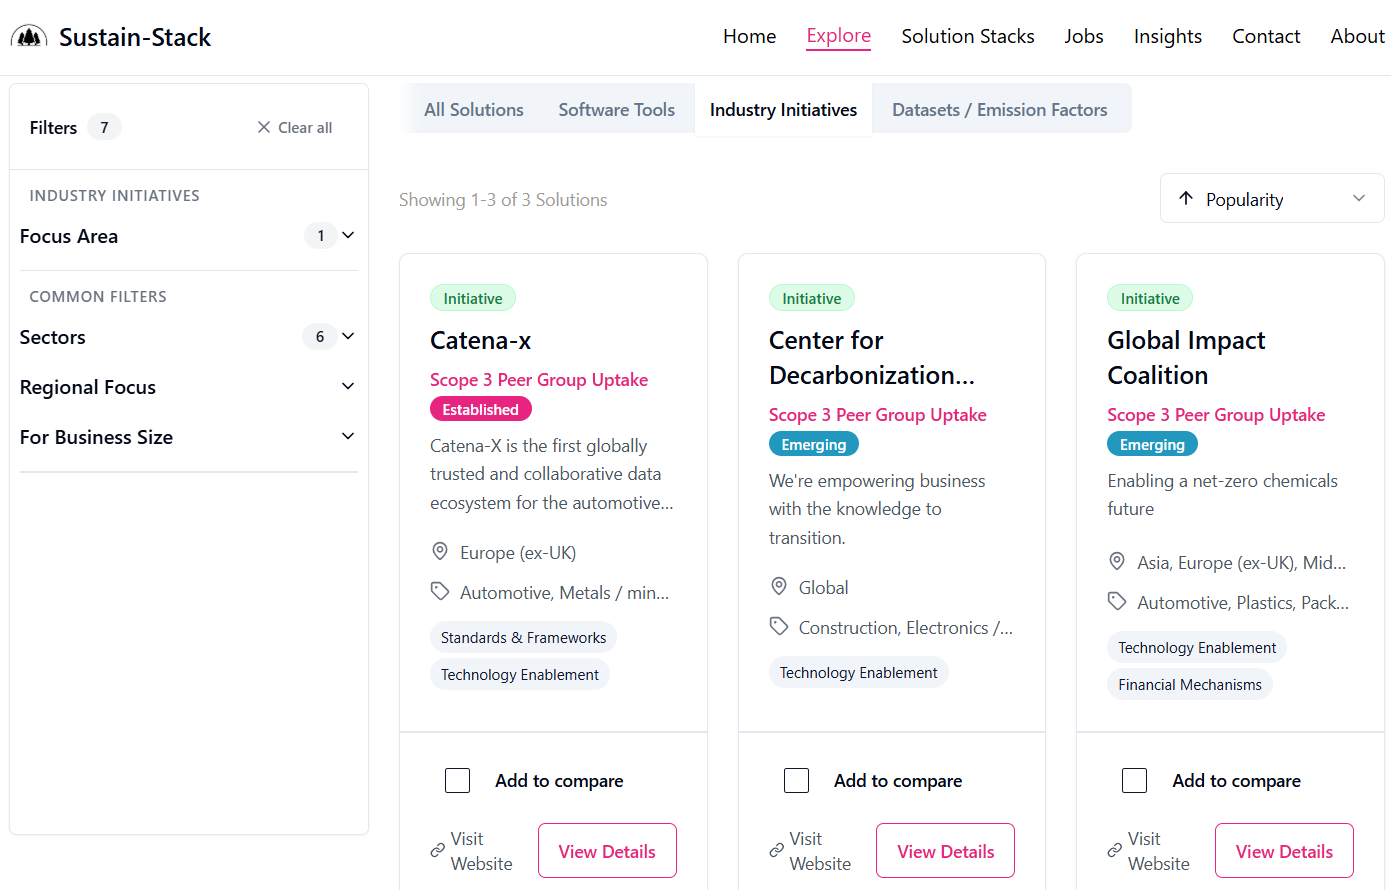Open the About page
1391x890 pixels.
click(x=1357, y=37)
